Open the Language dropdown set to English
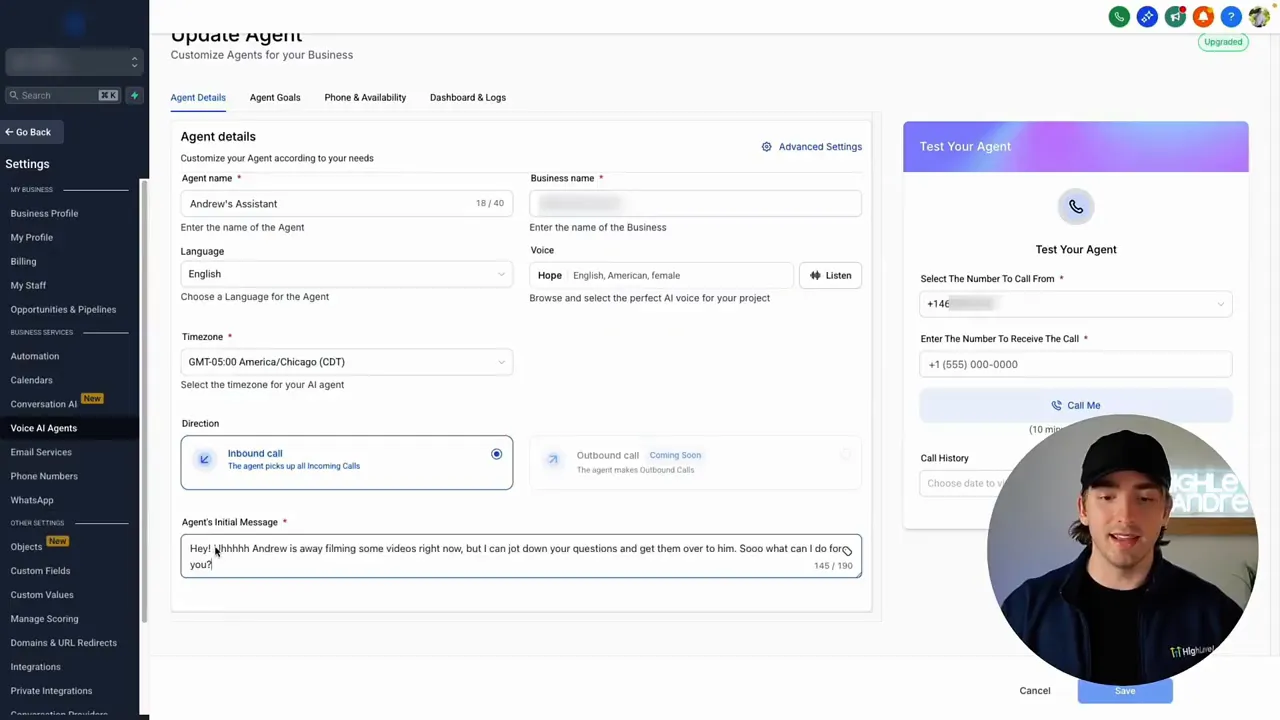The width and height of the screenshot is (1280, 720). coord(347,274)
